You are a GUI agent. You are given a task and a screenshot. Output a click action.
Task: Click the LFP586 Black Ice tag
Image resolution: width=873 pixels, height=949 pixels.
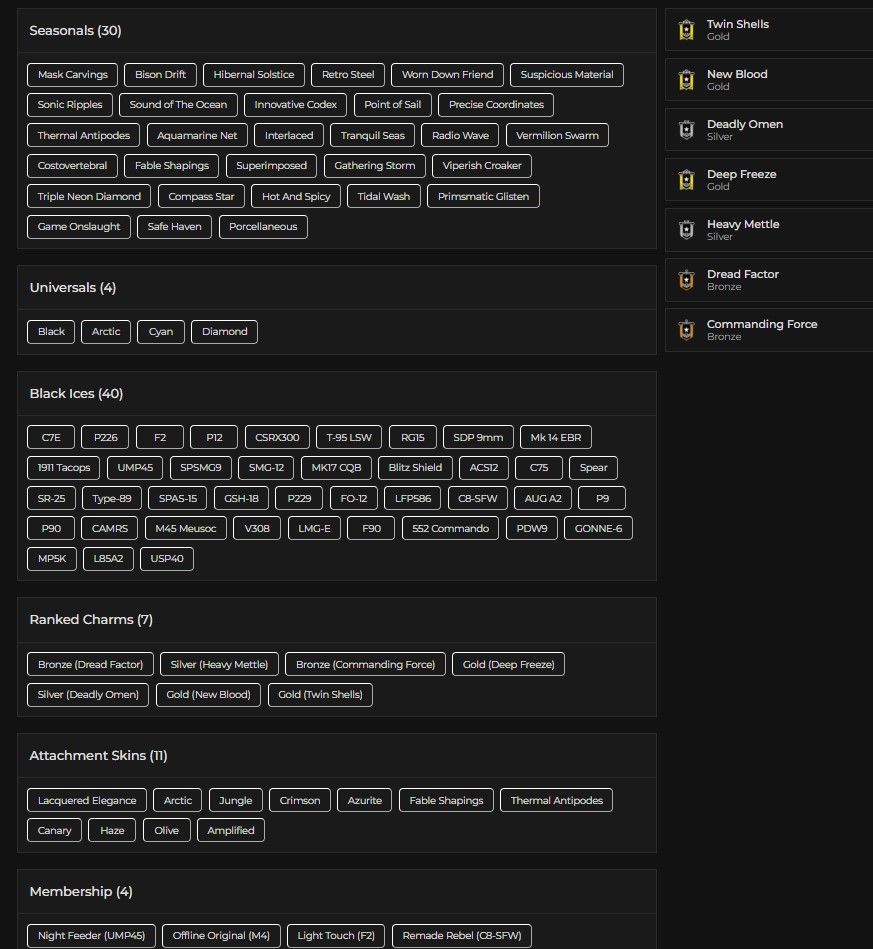tap(412, 498)
